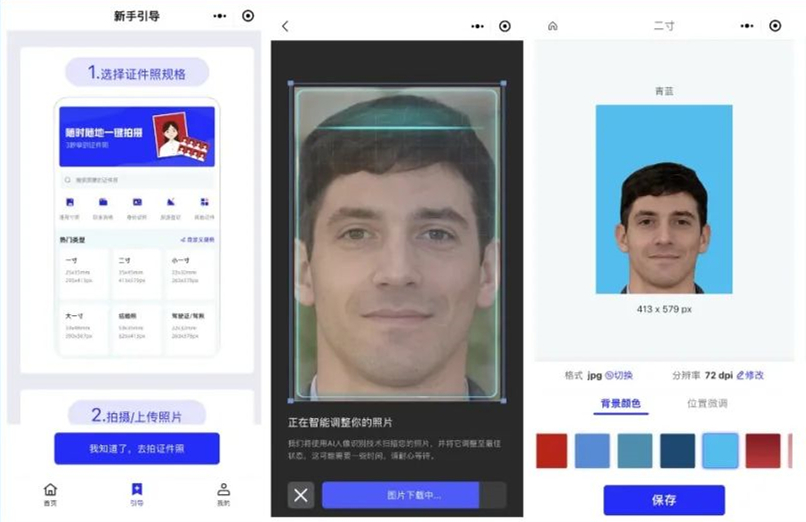Click the search field in the guide illustration
Viewport: 806px width, 522px height.
point(137,180)
